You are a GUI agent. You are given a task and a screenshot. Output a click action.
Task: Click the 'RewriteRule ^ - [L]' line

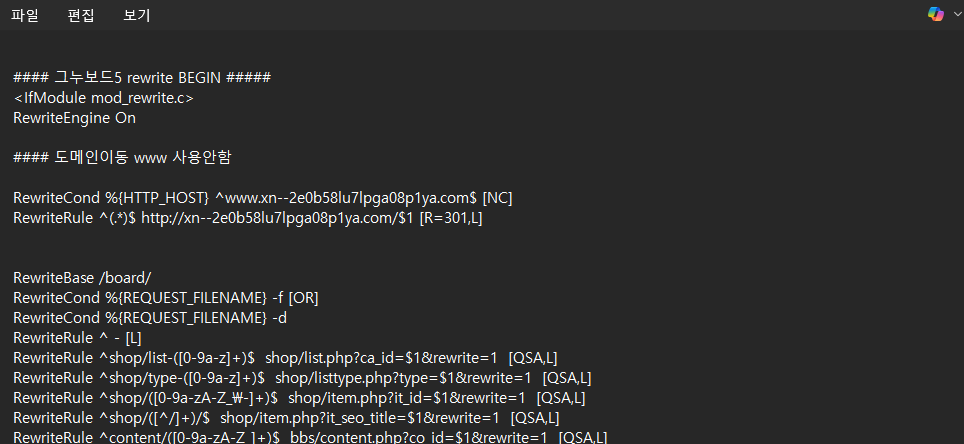click(77, 338)
